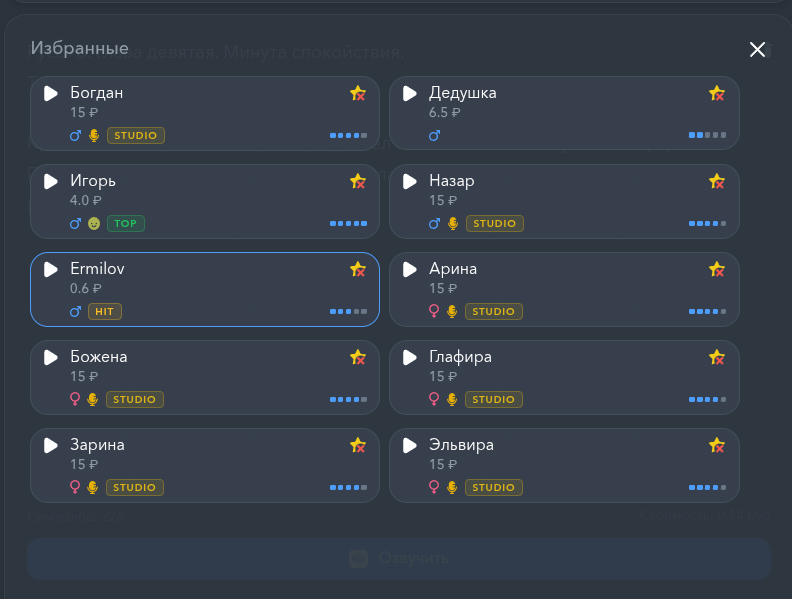Play the Арина voice preview
This screenshot has height=599, width=792.
click(x=410, y=269)
